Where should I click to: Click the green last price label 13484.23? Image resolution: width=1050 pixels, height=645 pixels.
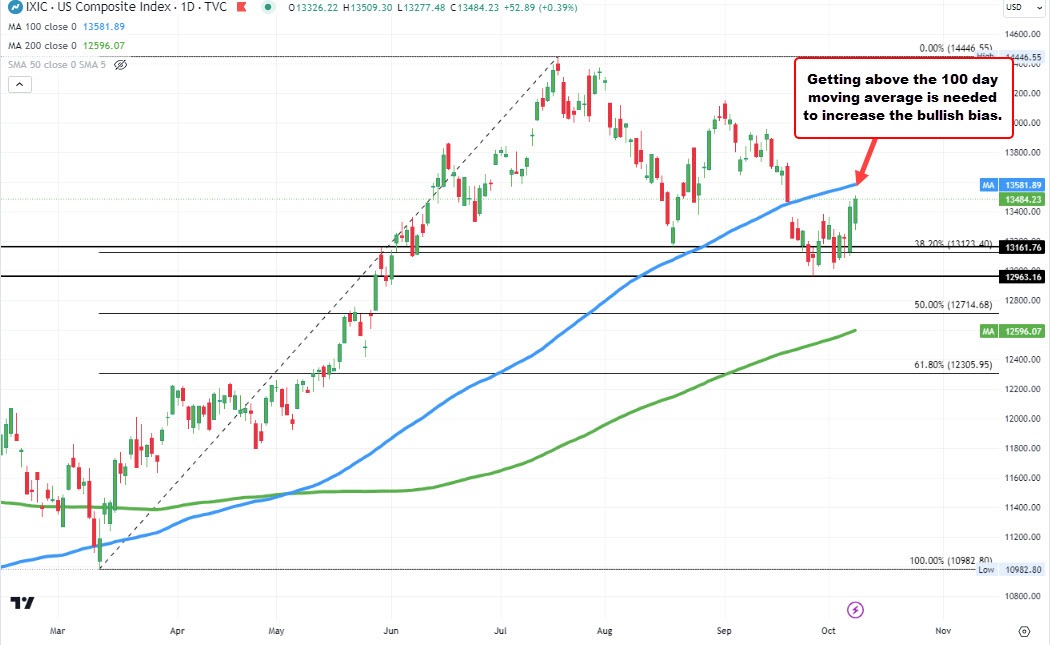(x=1023, y=200)
